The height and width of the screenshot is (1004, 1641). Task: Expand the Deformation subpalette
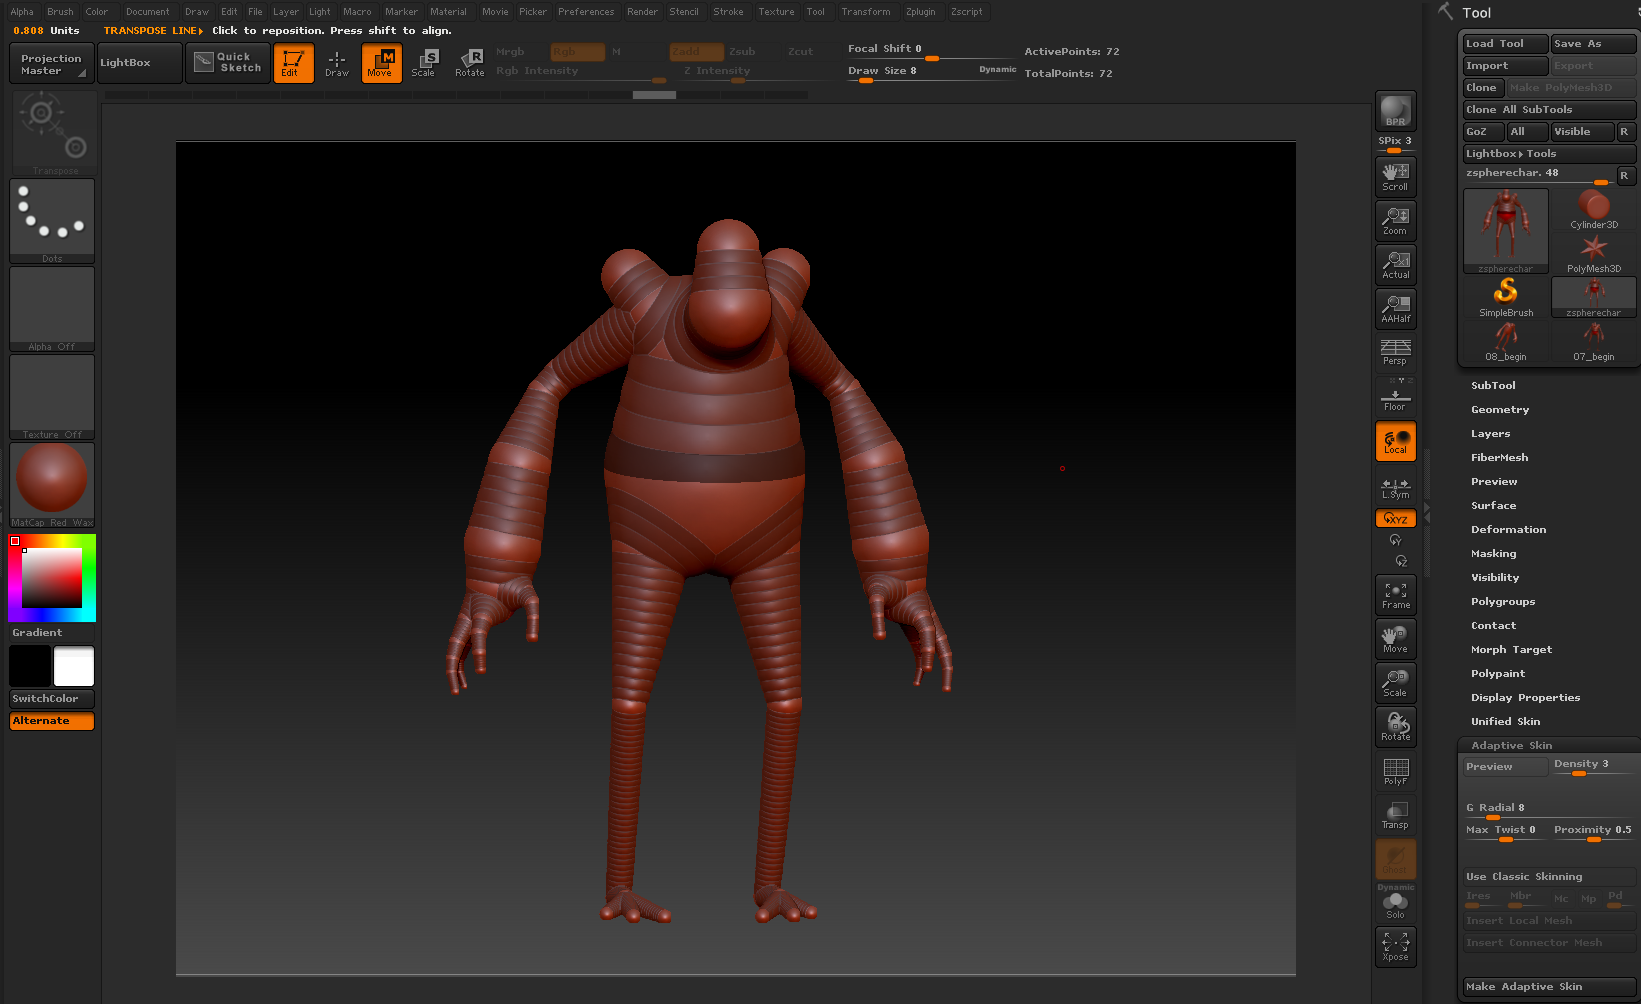[1508, 529]
